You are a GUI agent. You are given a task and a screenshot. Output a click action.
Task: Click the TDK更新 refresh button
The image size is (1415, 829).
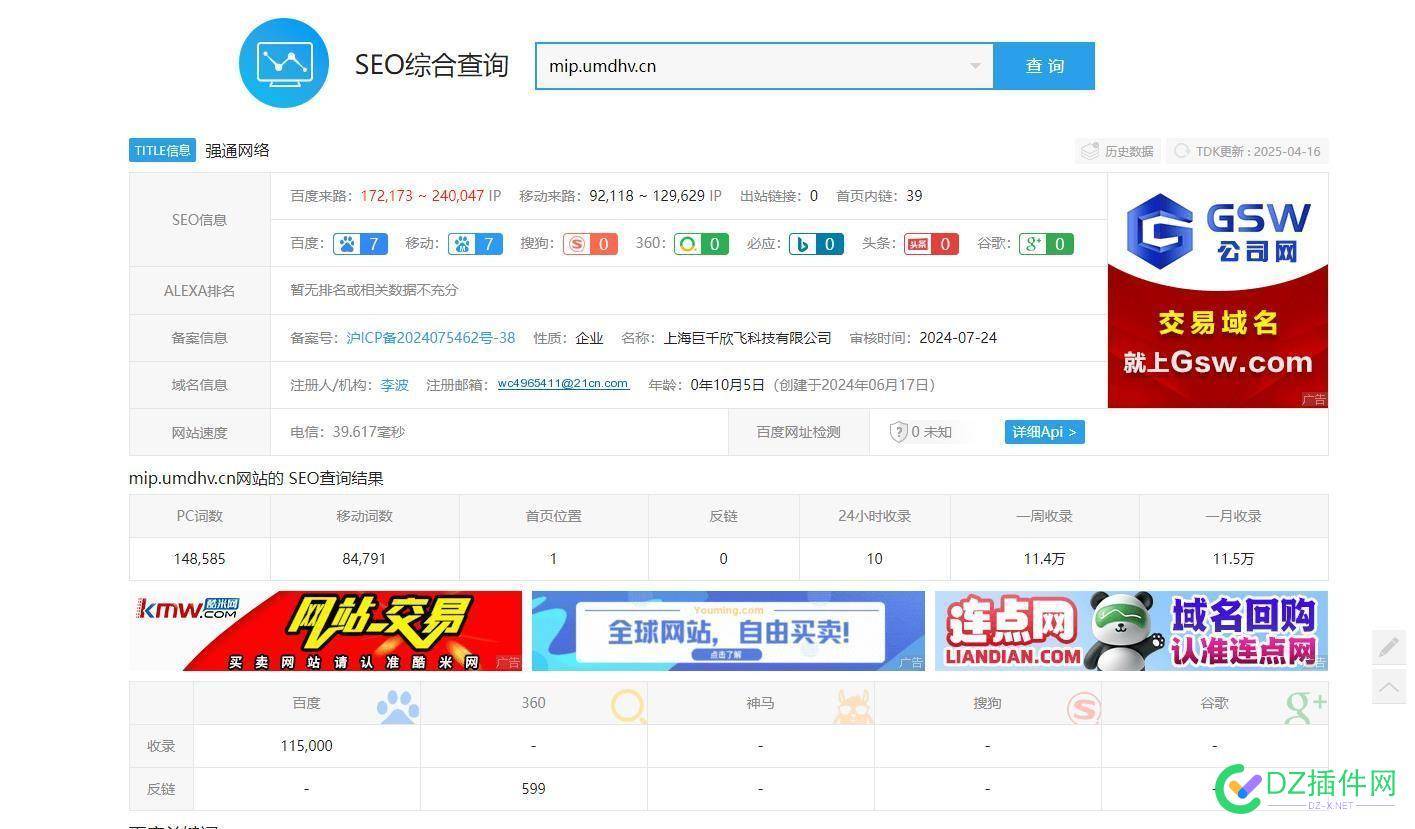(1247, 151)
